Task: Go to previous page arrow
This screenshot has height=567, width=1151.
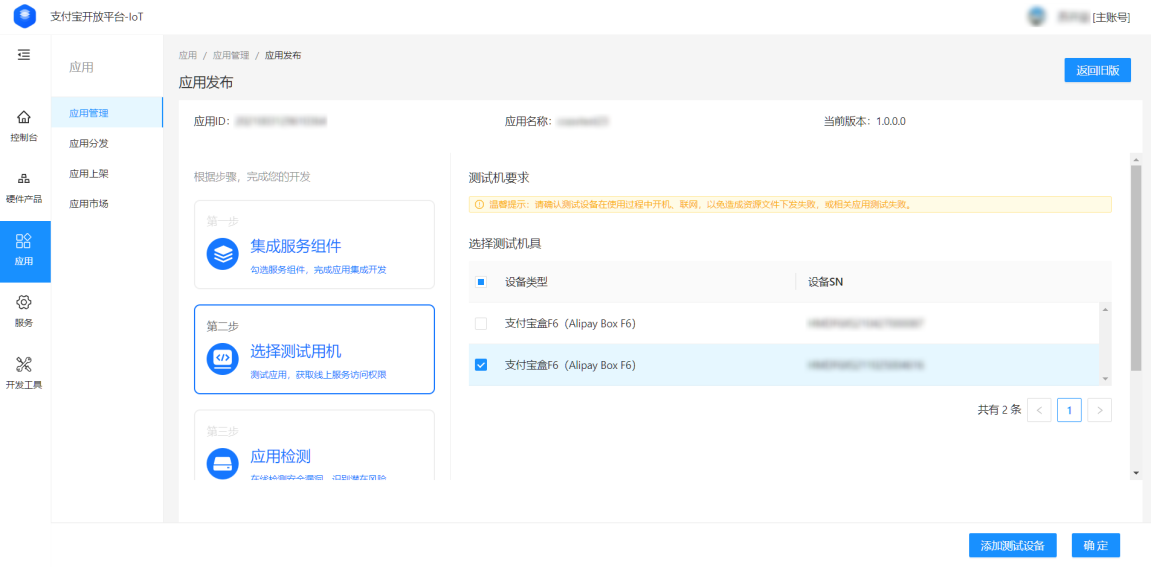Action: coord(1039,411)
